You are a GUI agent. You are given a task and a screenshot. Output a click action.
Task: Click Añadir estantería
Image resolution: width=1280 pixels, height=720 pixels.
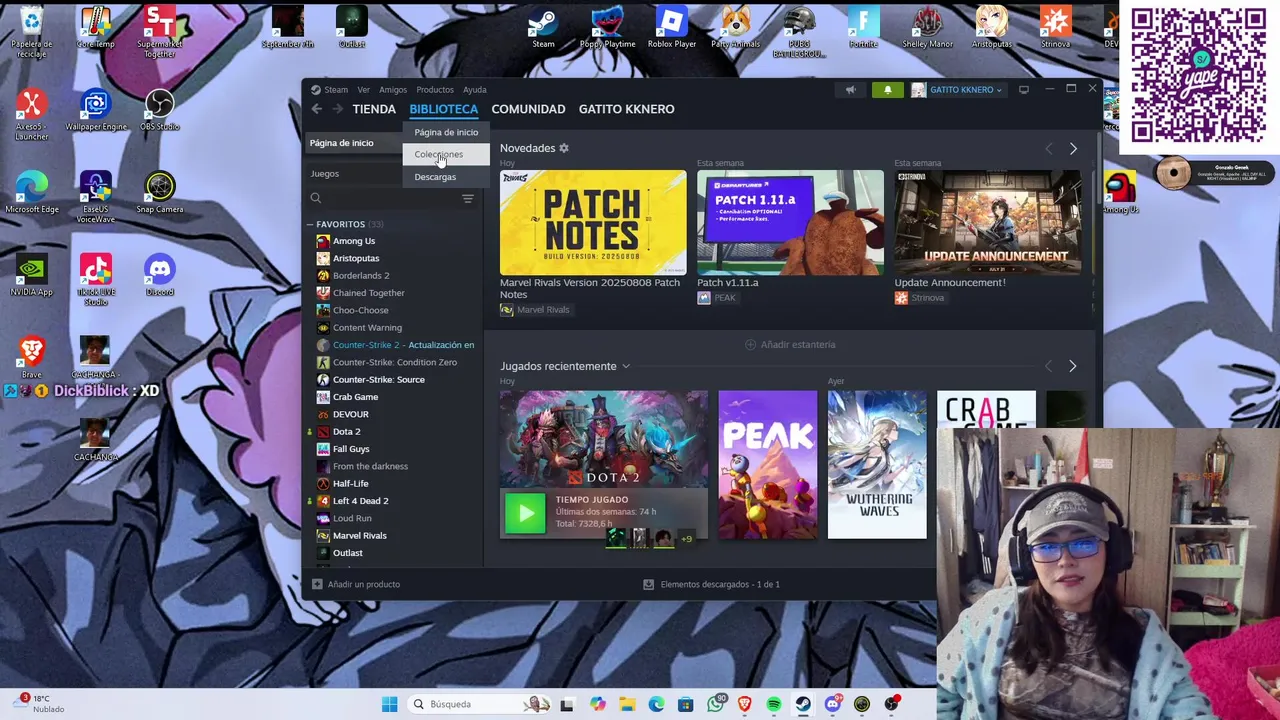pyautogui.click(x=790, y=345)
